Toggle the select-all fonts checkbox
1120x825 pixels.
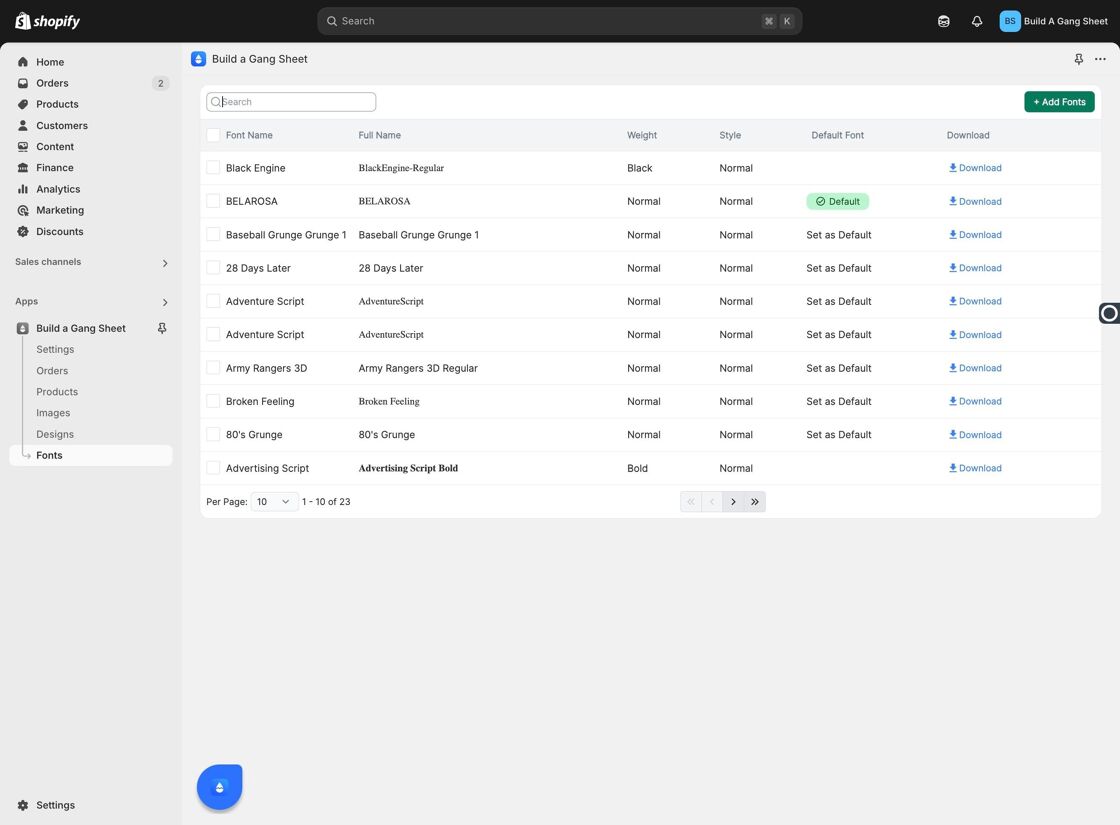(213, 135)
